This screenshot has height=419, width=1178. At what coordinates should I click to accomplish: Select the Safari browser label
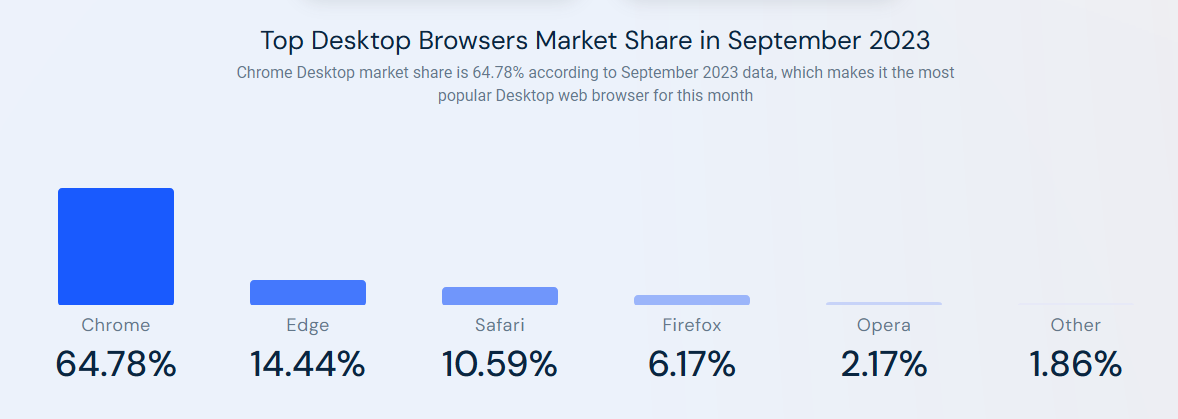coord(500,325)
